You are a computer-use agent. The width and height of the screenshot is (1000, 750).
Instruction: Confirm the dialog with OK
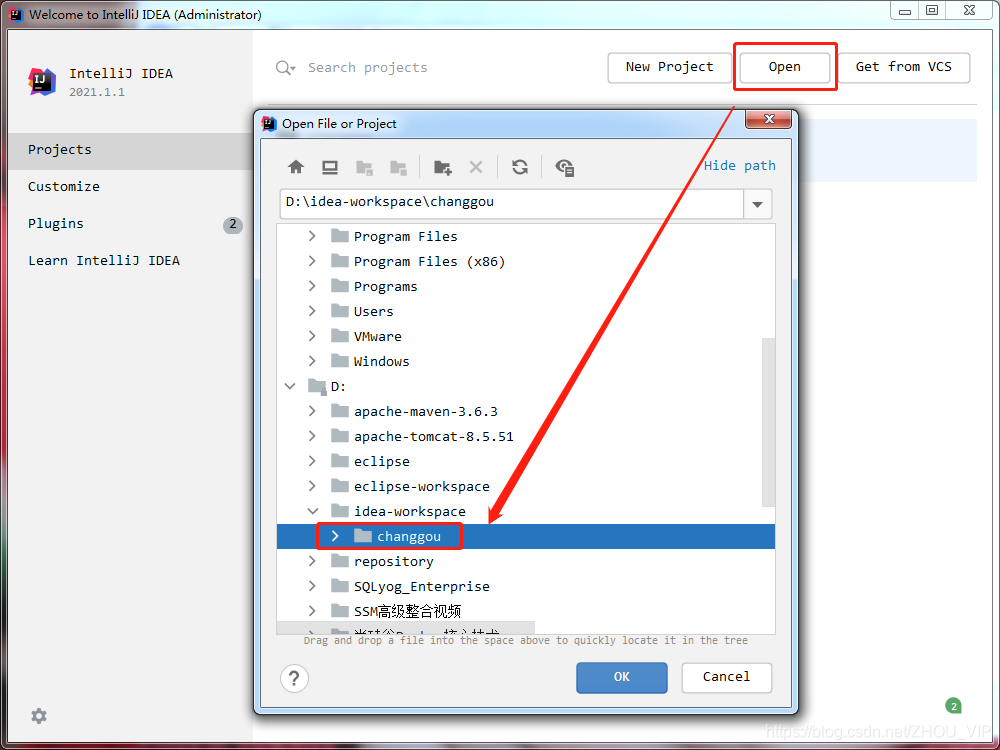[622, 677]
